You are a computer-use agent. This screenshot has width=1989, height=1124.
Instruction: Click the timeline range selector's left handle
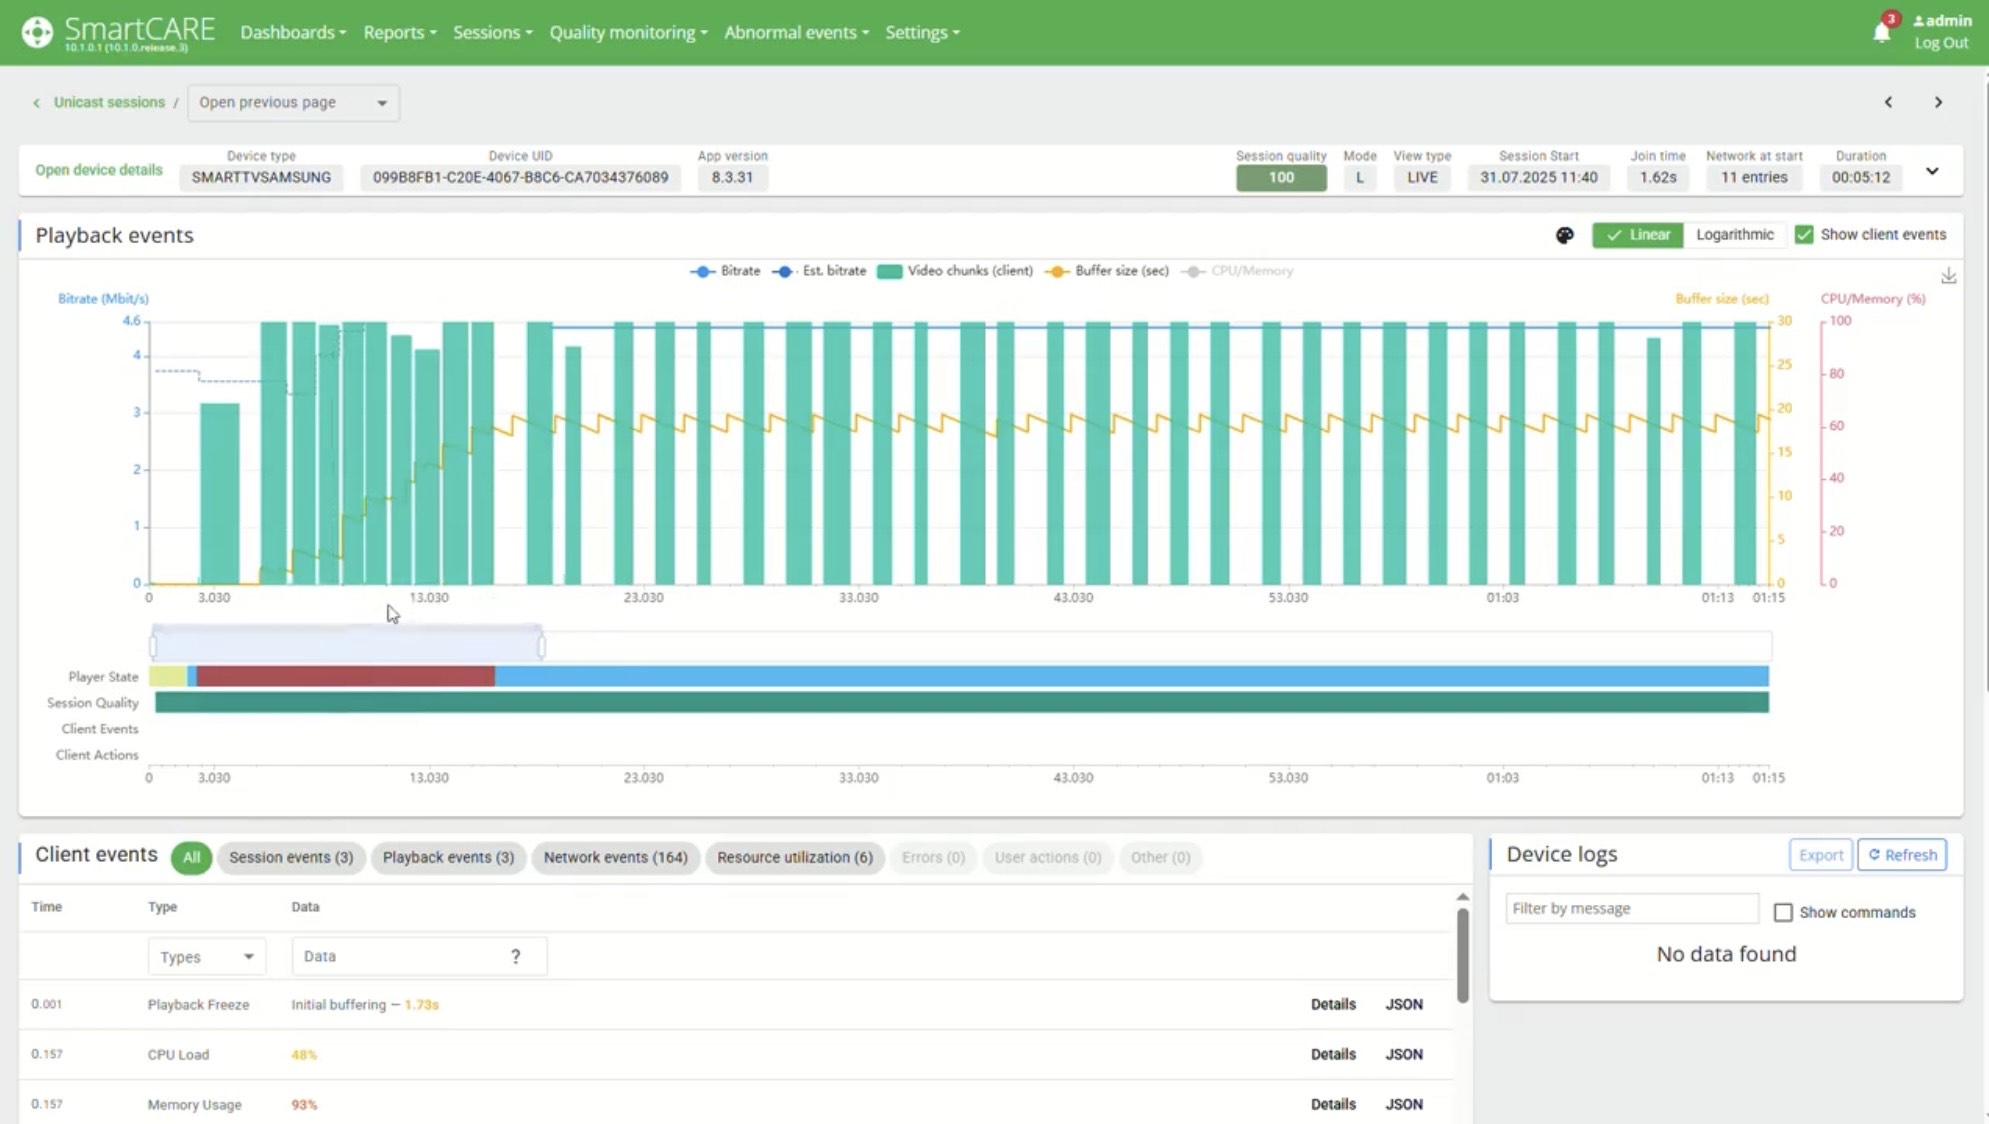click(x=153, y=647)
